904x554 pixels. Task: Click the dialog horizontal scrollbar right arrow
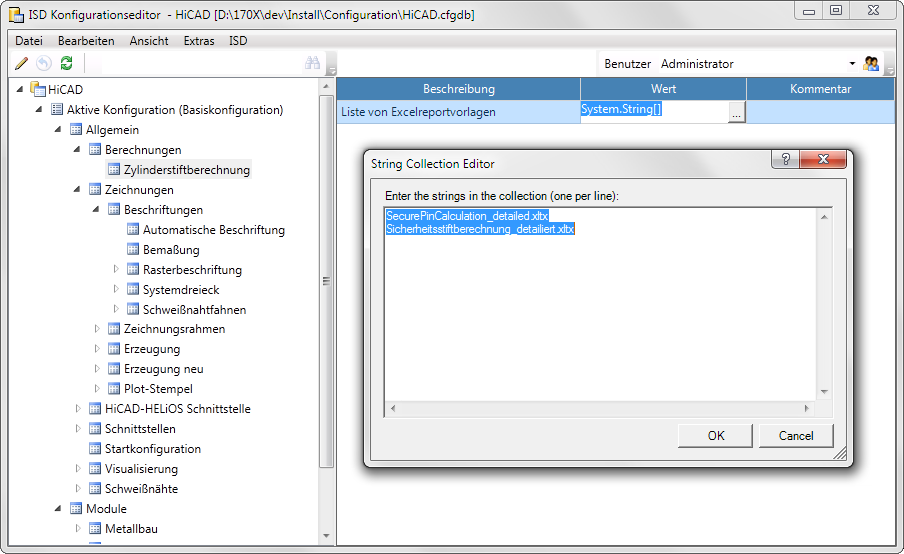[x=807, y=409]
